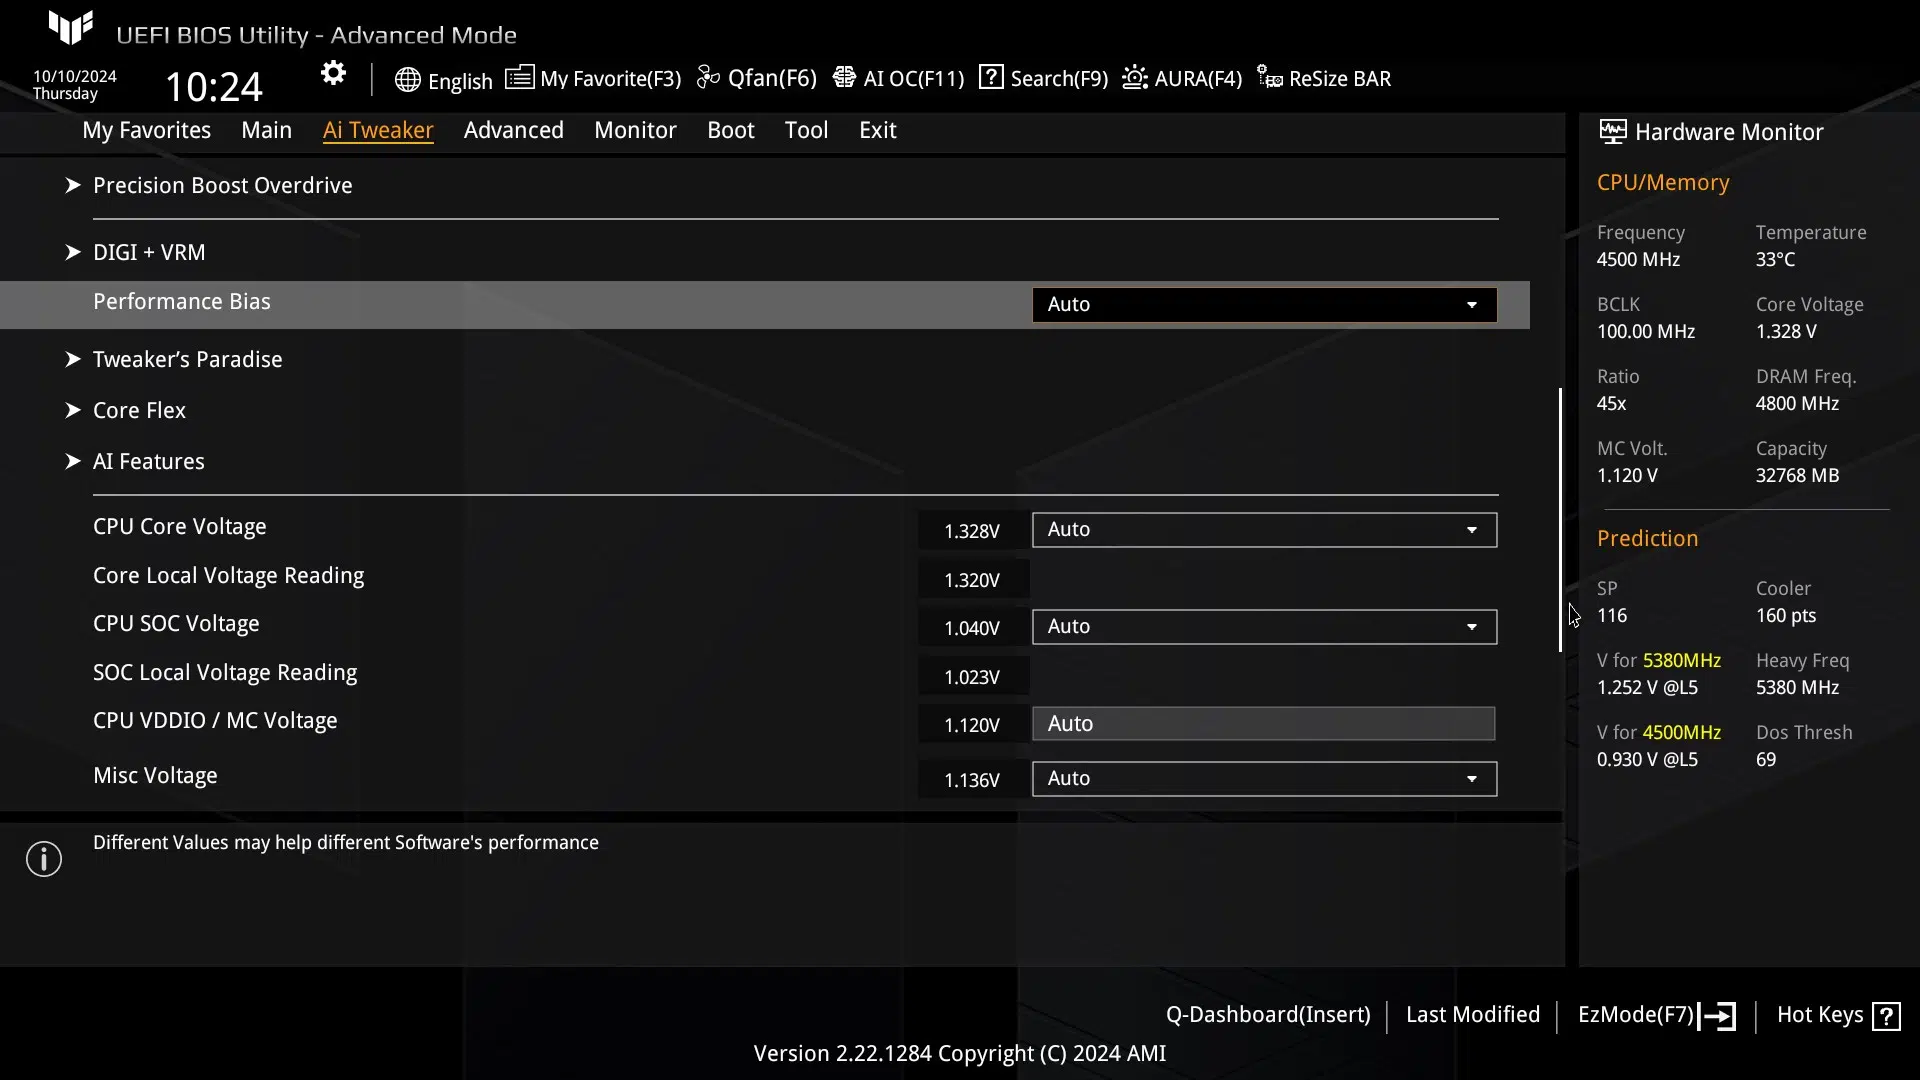Screen dimensions: 1920x1080
Task: Click the date 10/10/2024 Thursday
Action: pyautogui.click(x=75, y=85)
